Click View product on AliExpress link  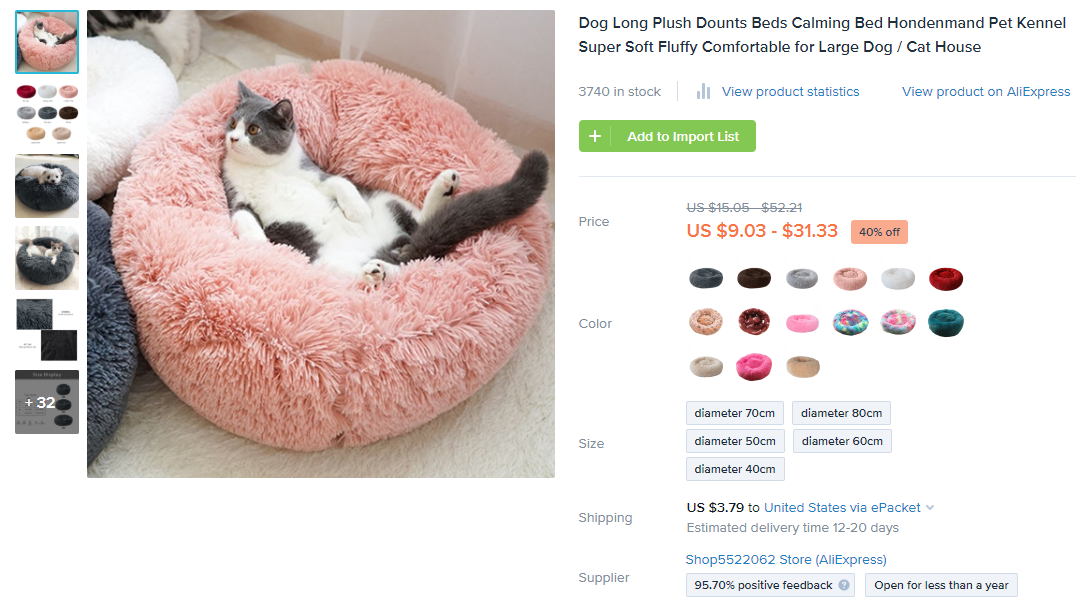(986, 91)
